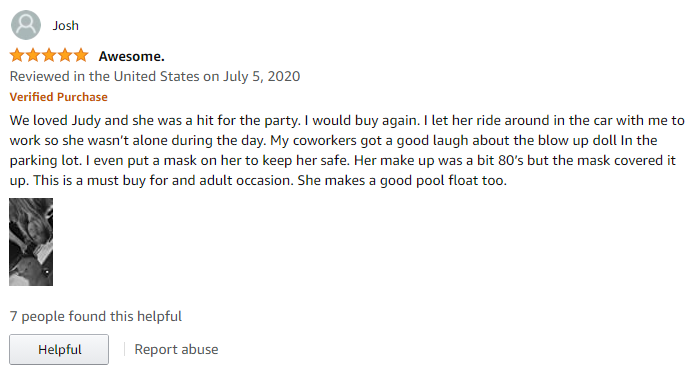Open the attached review photo thumbnail
The image size is (695, 367).
coord(31,242)
